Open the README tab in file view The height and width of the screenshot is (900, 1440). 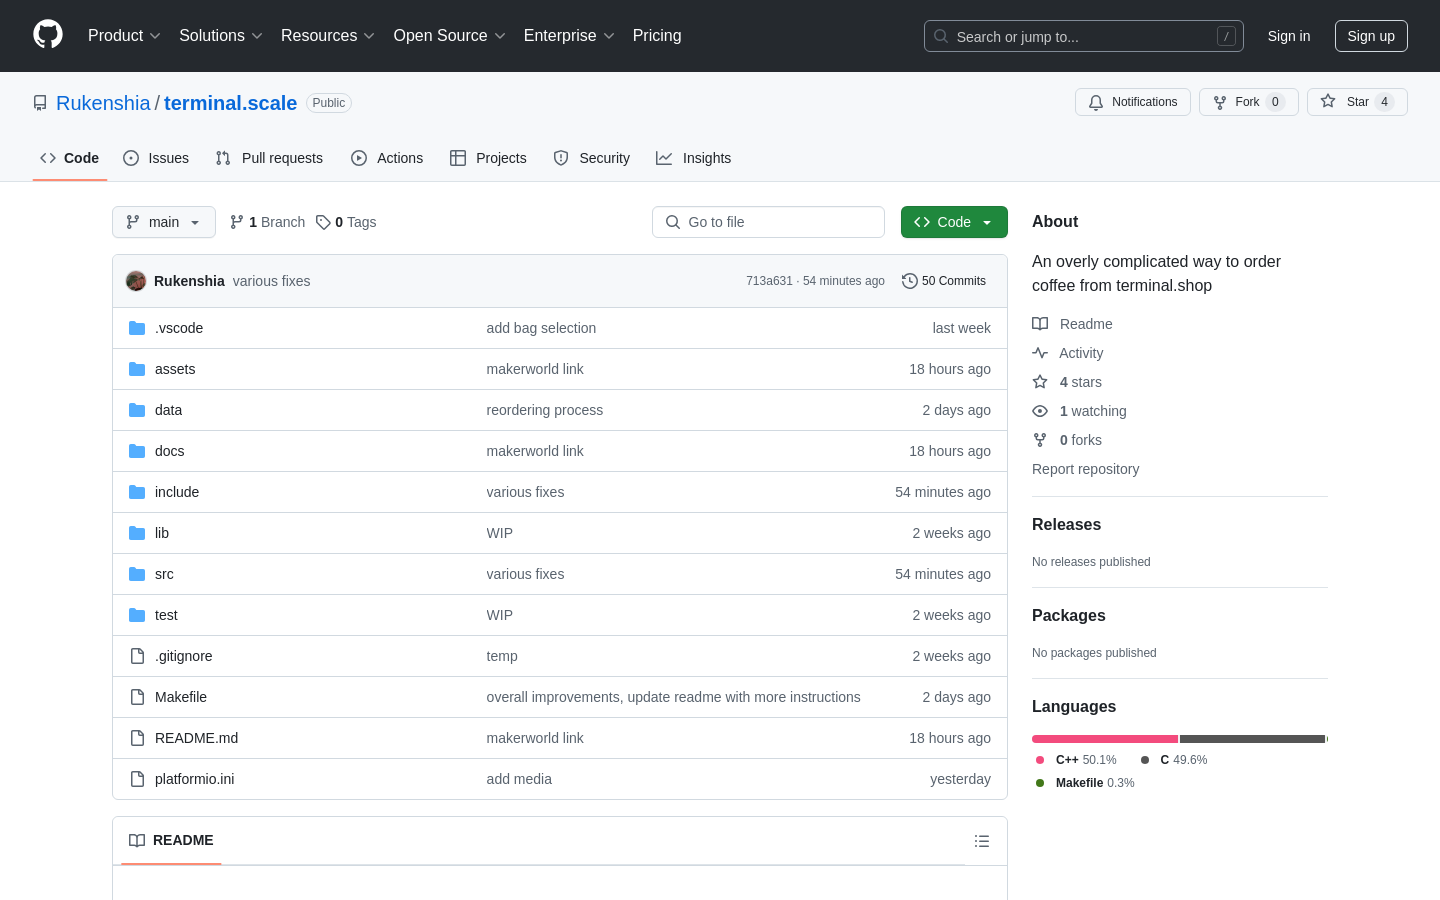pyautogui.click(x=171, y=840)
